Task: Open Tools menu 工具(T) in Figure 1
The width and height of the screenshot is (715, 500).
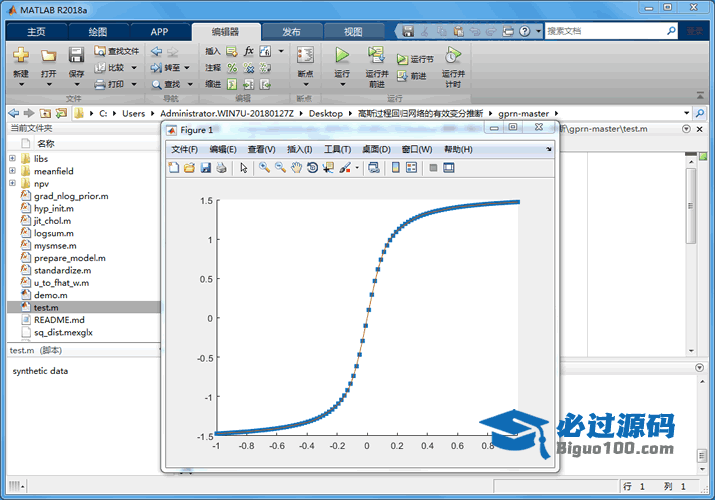Action: pyautogui.click(x=337, y=149)
